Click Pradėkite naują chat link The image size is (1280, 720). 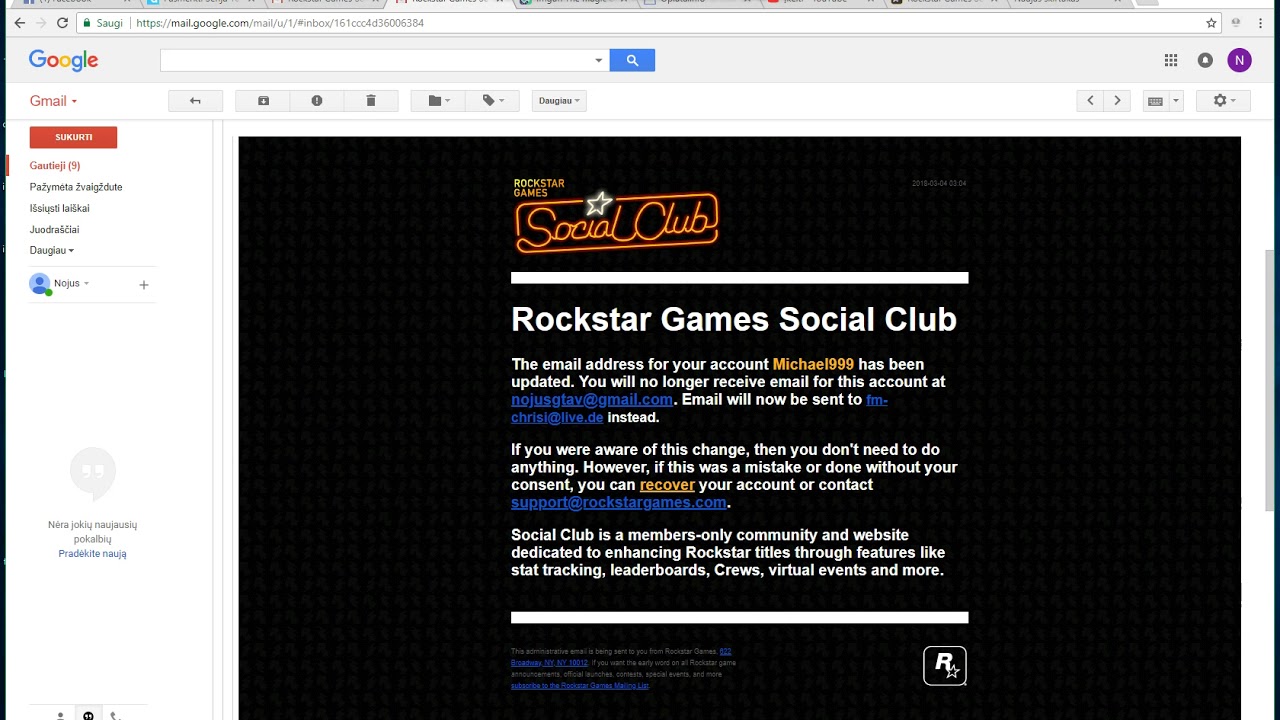tap(92, 554)
